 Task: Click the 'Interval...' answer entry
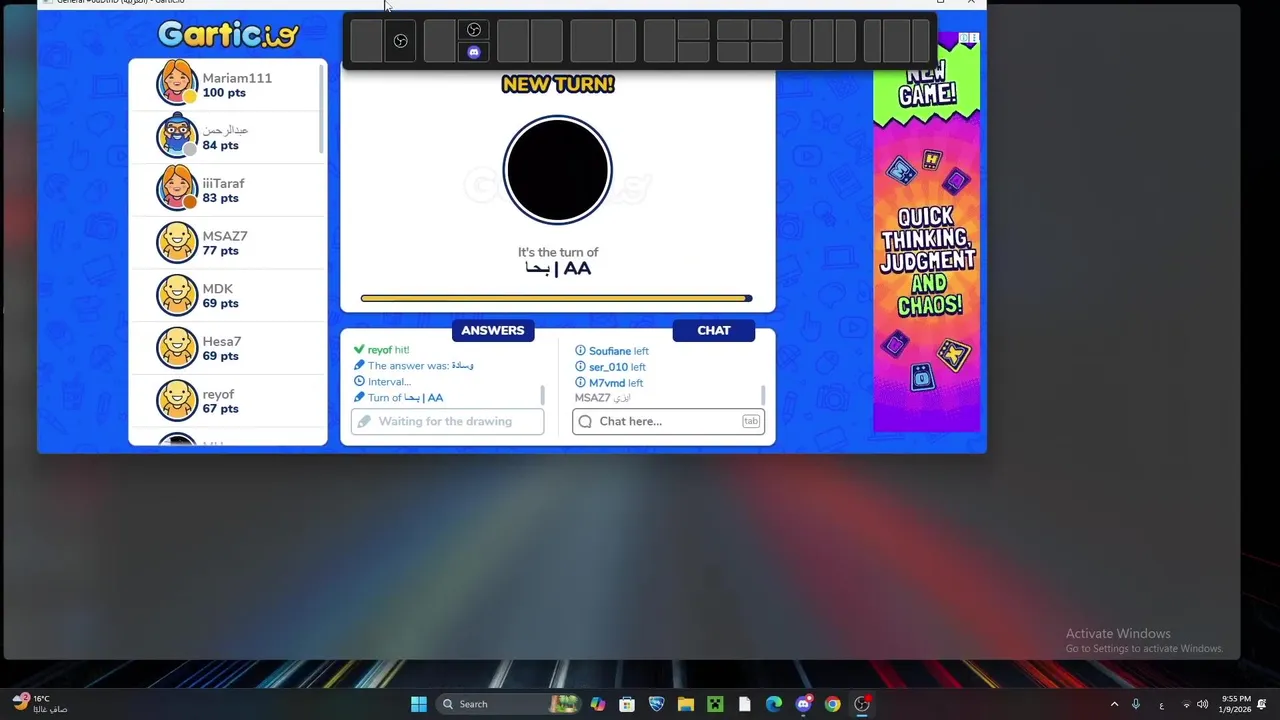click(x=382, y=381)
